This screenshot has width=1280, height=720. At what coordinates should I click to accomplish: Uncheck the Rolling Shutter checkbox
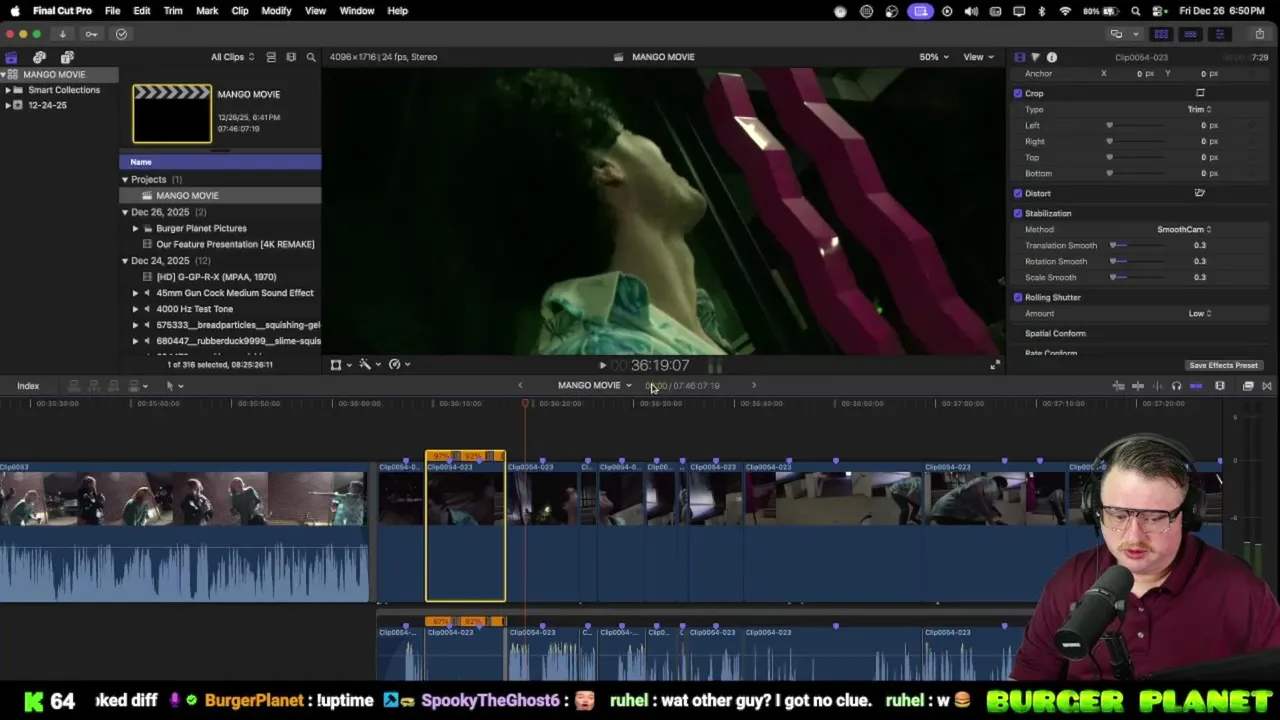(1018, 297)
